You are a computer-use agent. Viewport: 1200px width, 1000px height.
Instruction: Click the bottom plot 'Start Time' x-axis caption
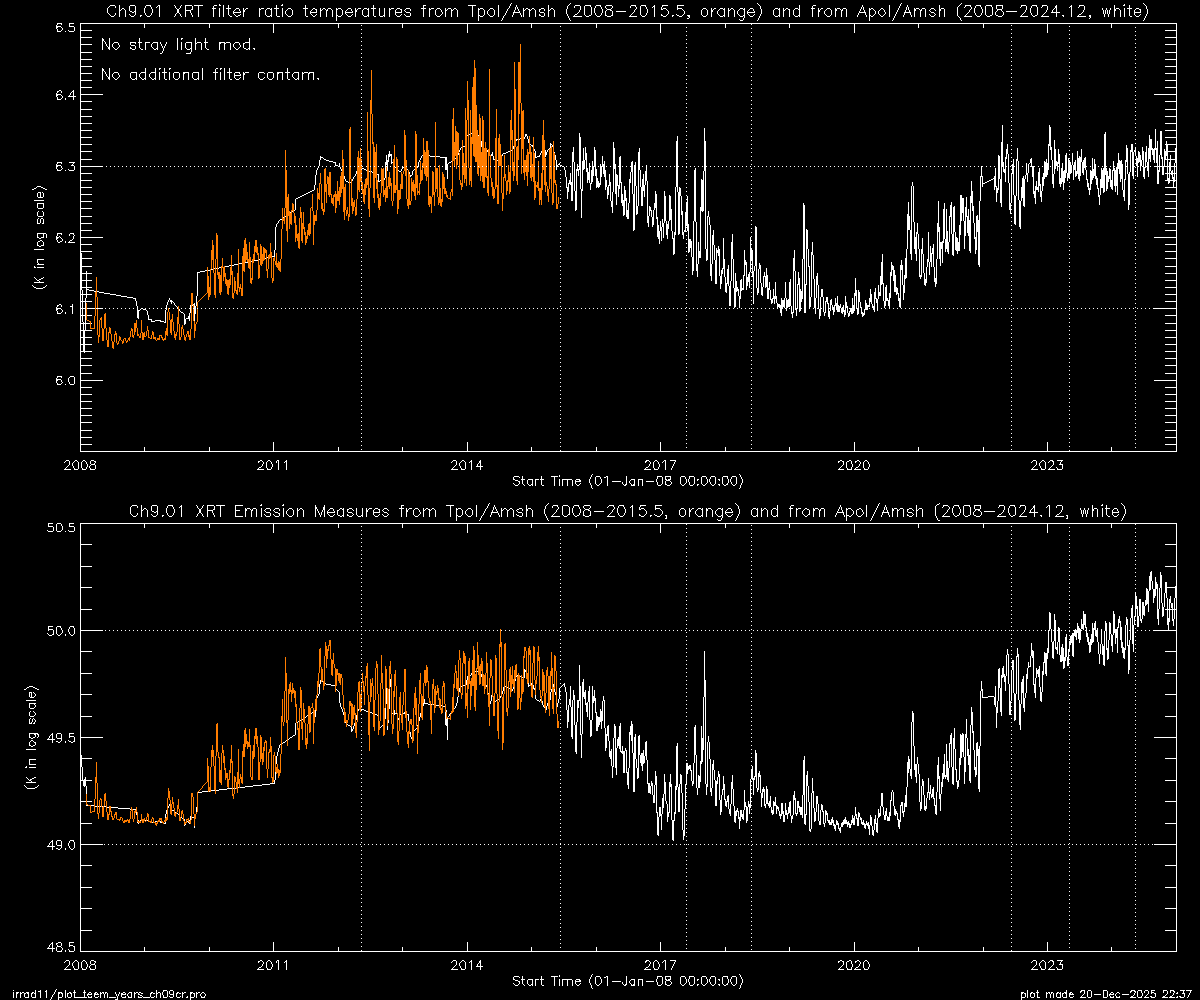pyautogui.click(x=627, y=980)
